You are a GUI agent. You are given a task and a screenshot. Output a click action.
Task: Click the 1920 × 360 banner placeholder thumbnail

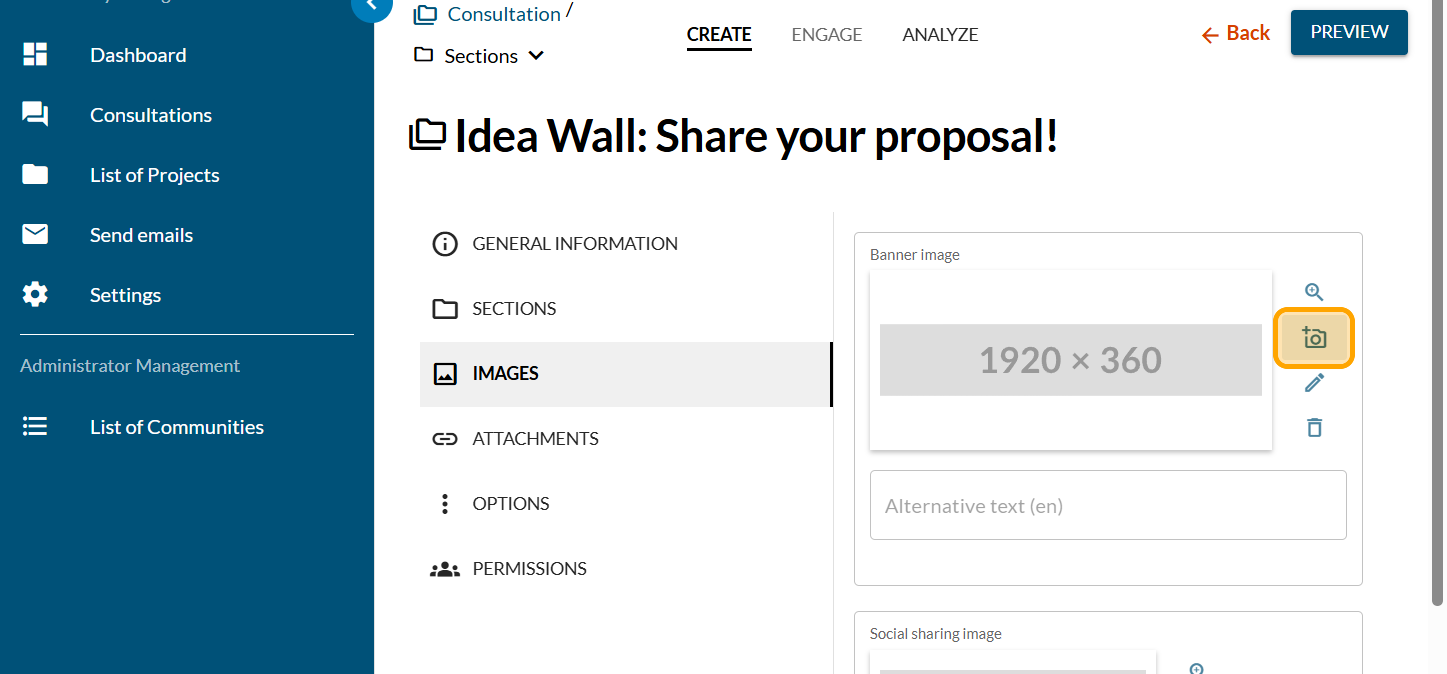[1070, 360]
